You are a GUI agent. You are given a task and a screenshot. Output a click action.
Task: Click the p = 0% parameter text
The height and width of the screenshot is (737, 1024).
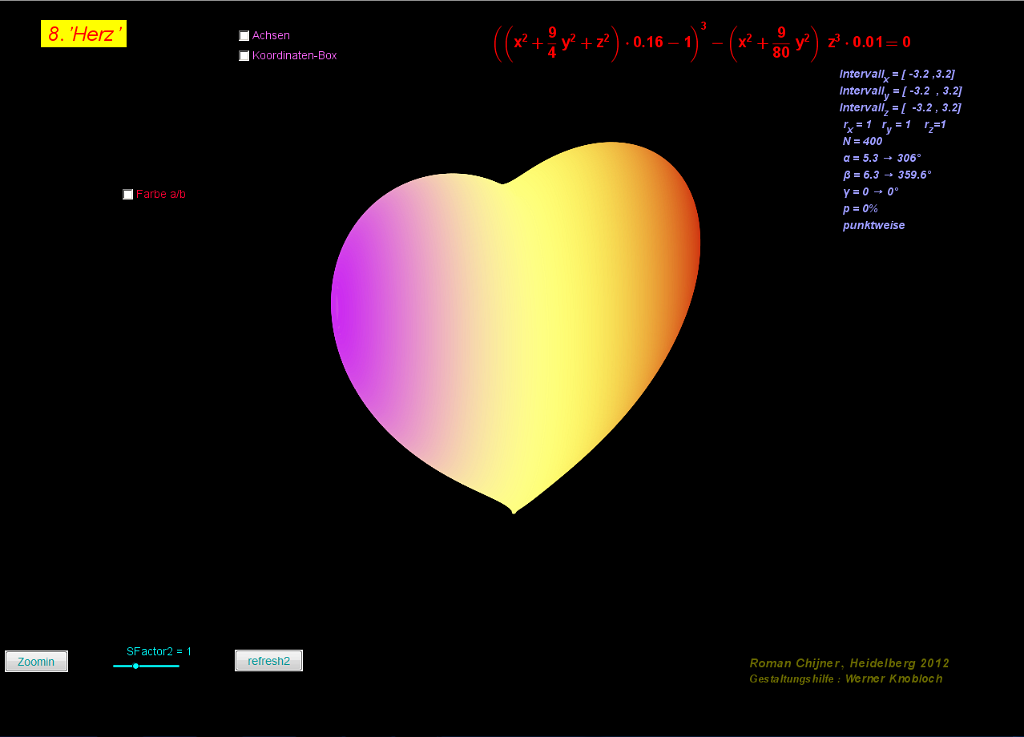(860, 209)
